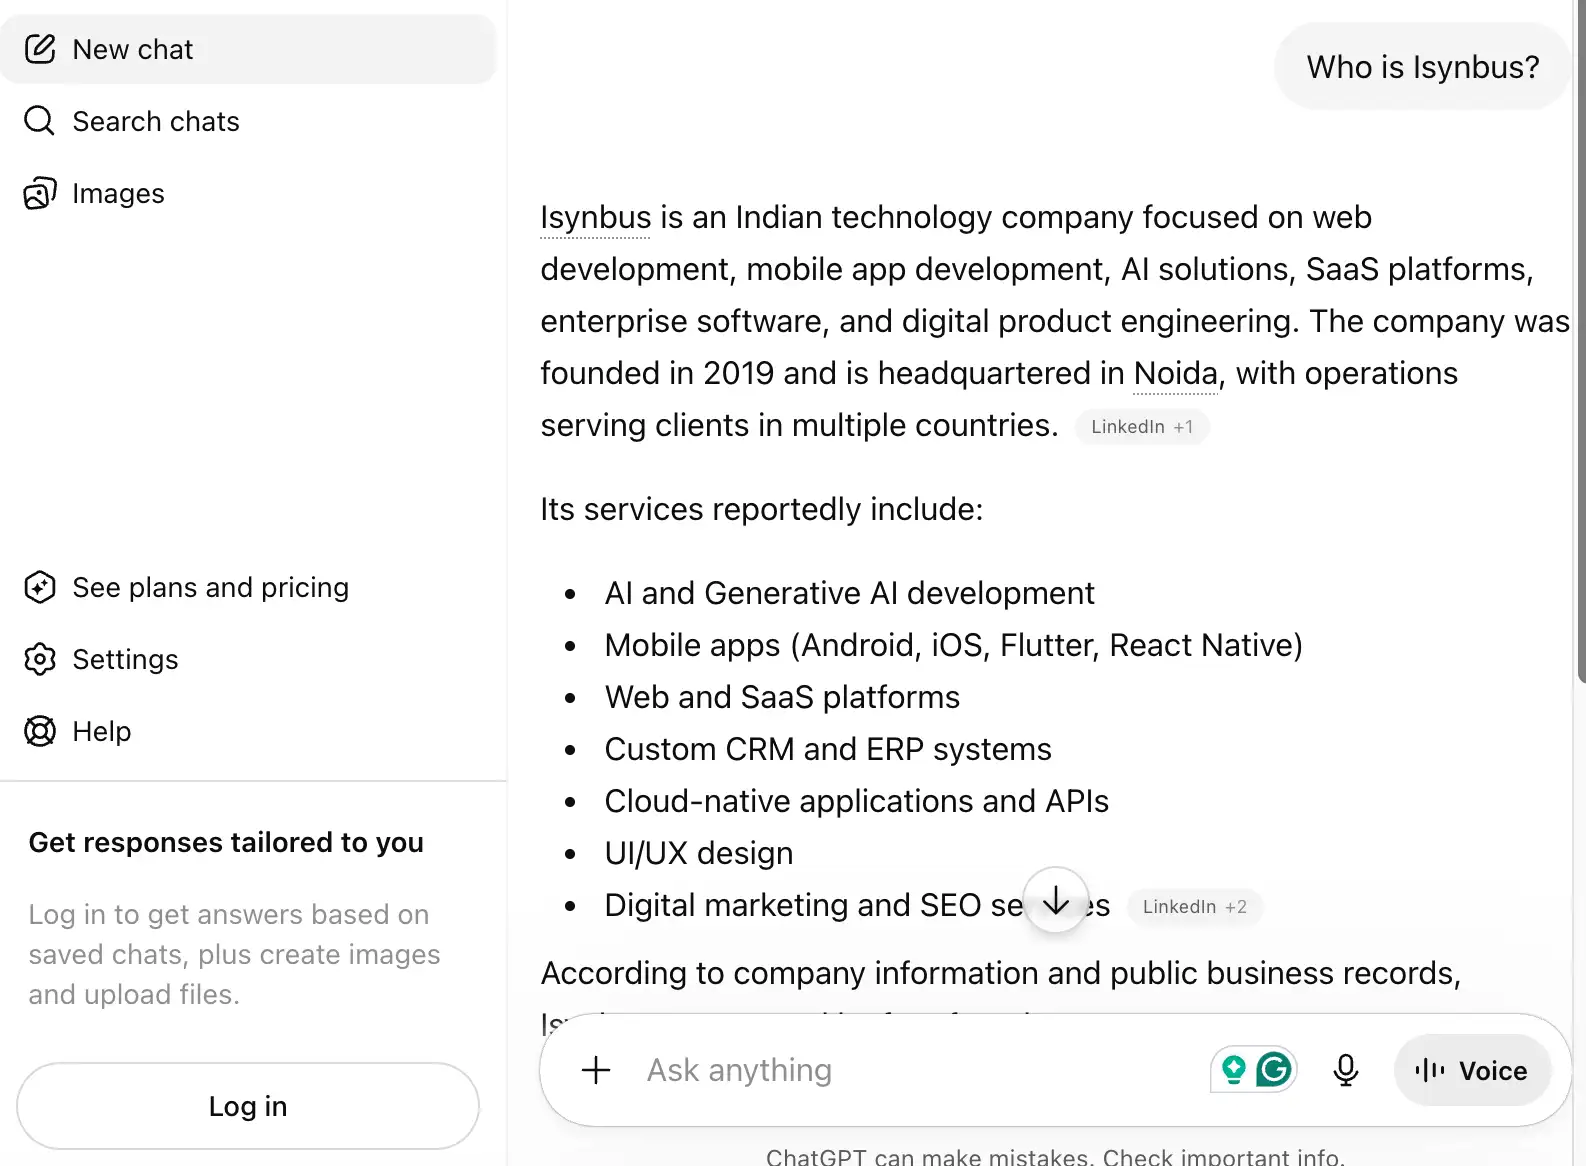Viewport: 1586px width, 1166px height.
Task: Click 'Get responses tailored to you' heading
Action: [x=226, y=843]
